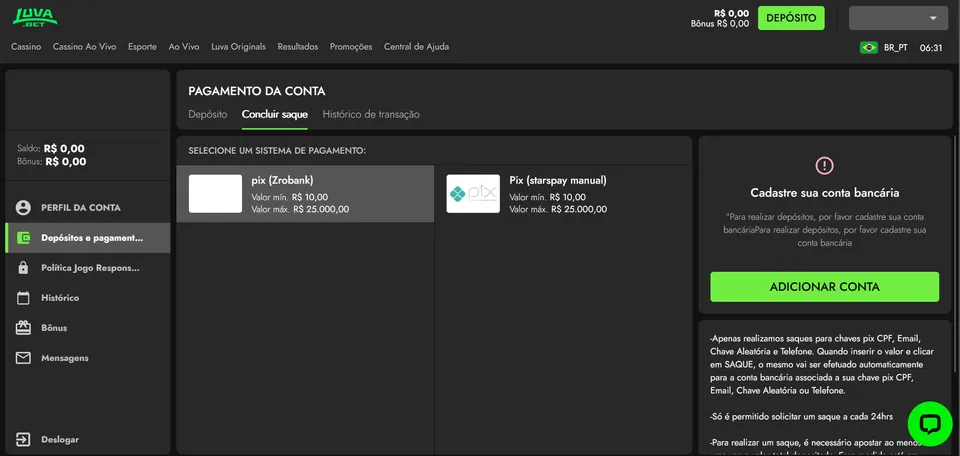
Task: Open PERFIL DA CONTA in the sidebar
Action: tap(87, 207)
